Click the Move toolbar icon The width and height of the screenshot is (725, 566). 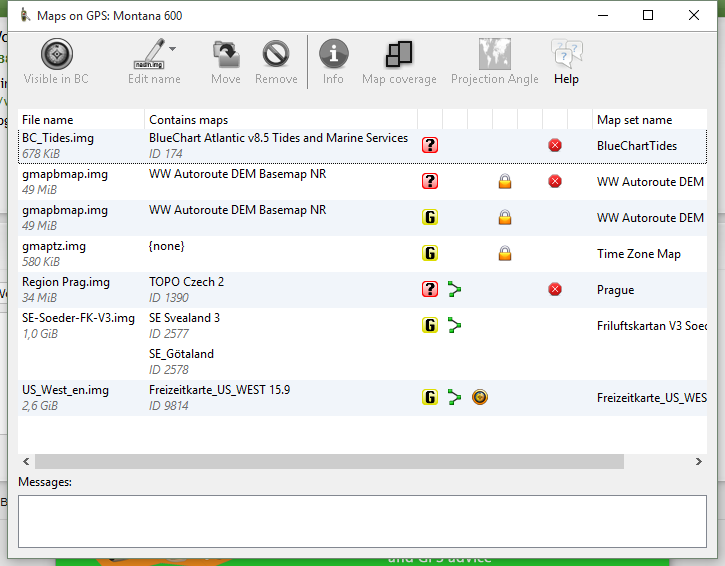tap(226, 54)
